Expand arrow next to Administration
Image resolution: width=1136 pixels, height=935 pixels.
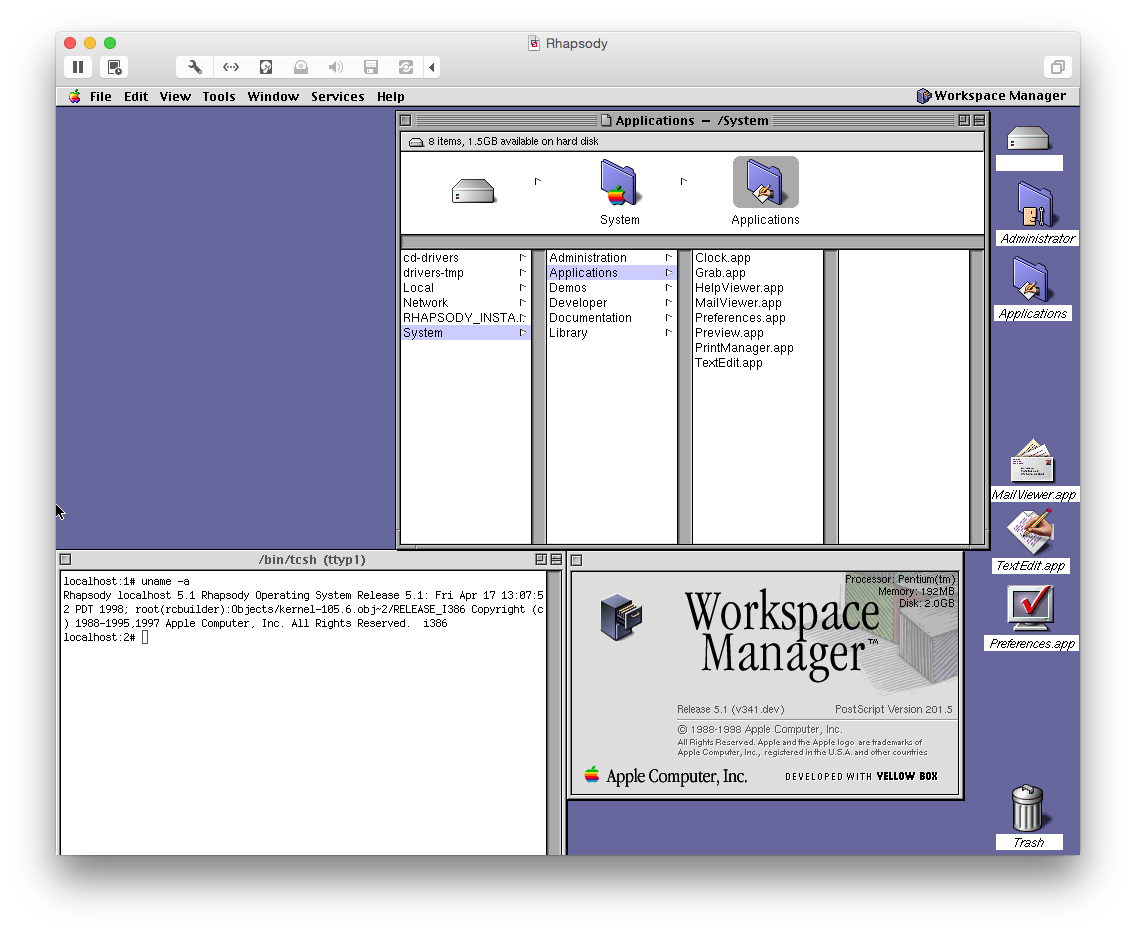point(668,258)
